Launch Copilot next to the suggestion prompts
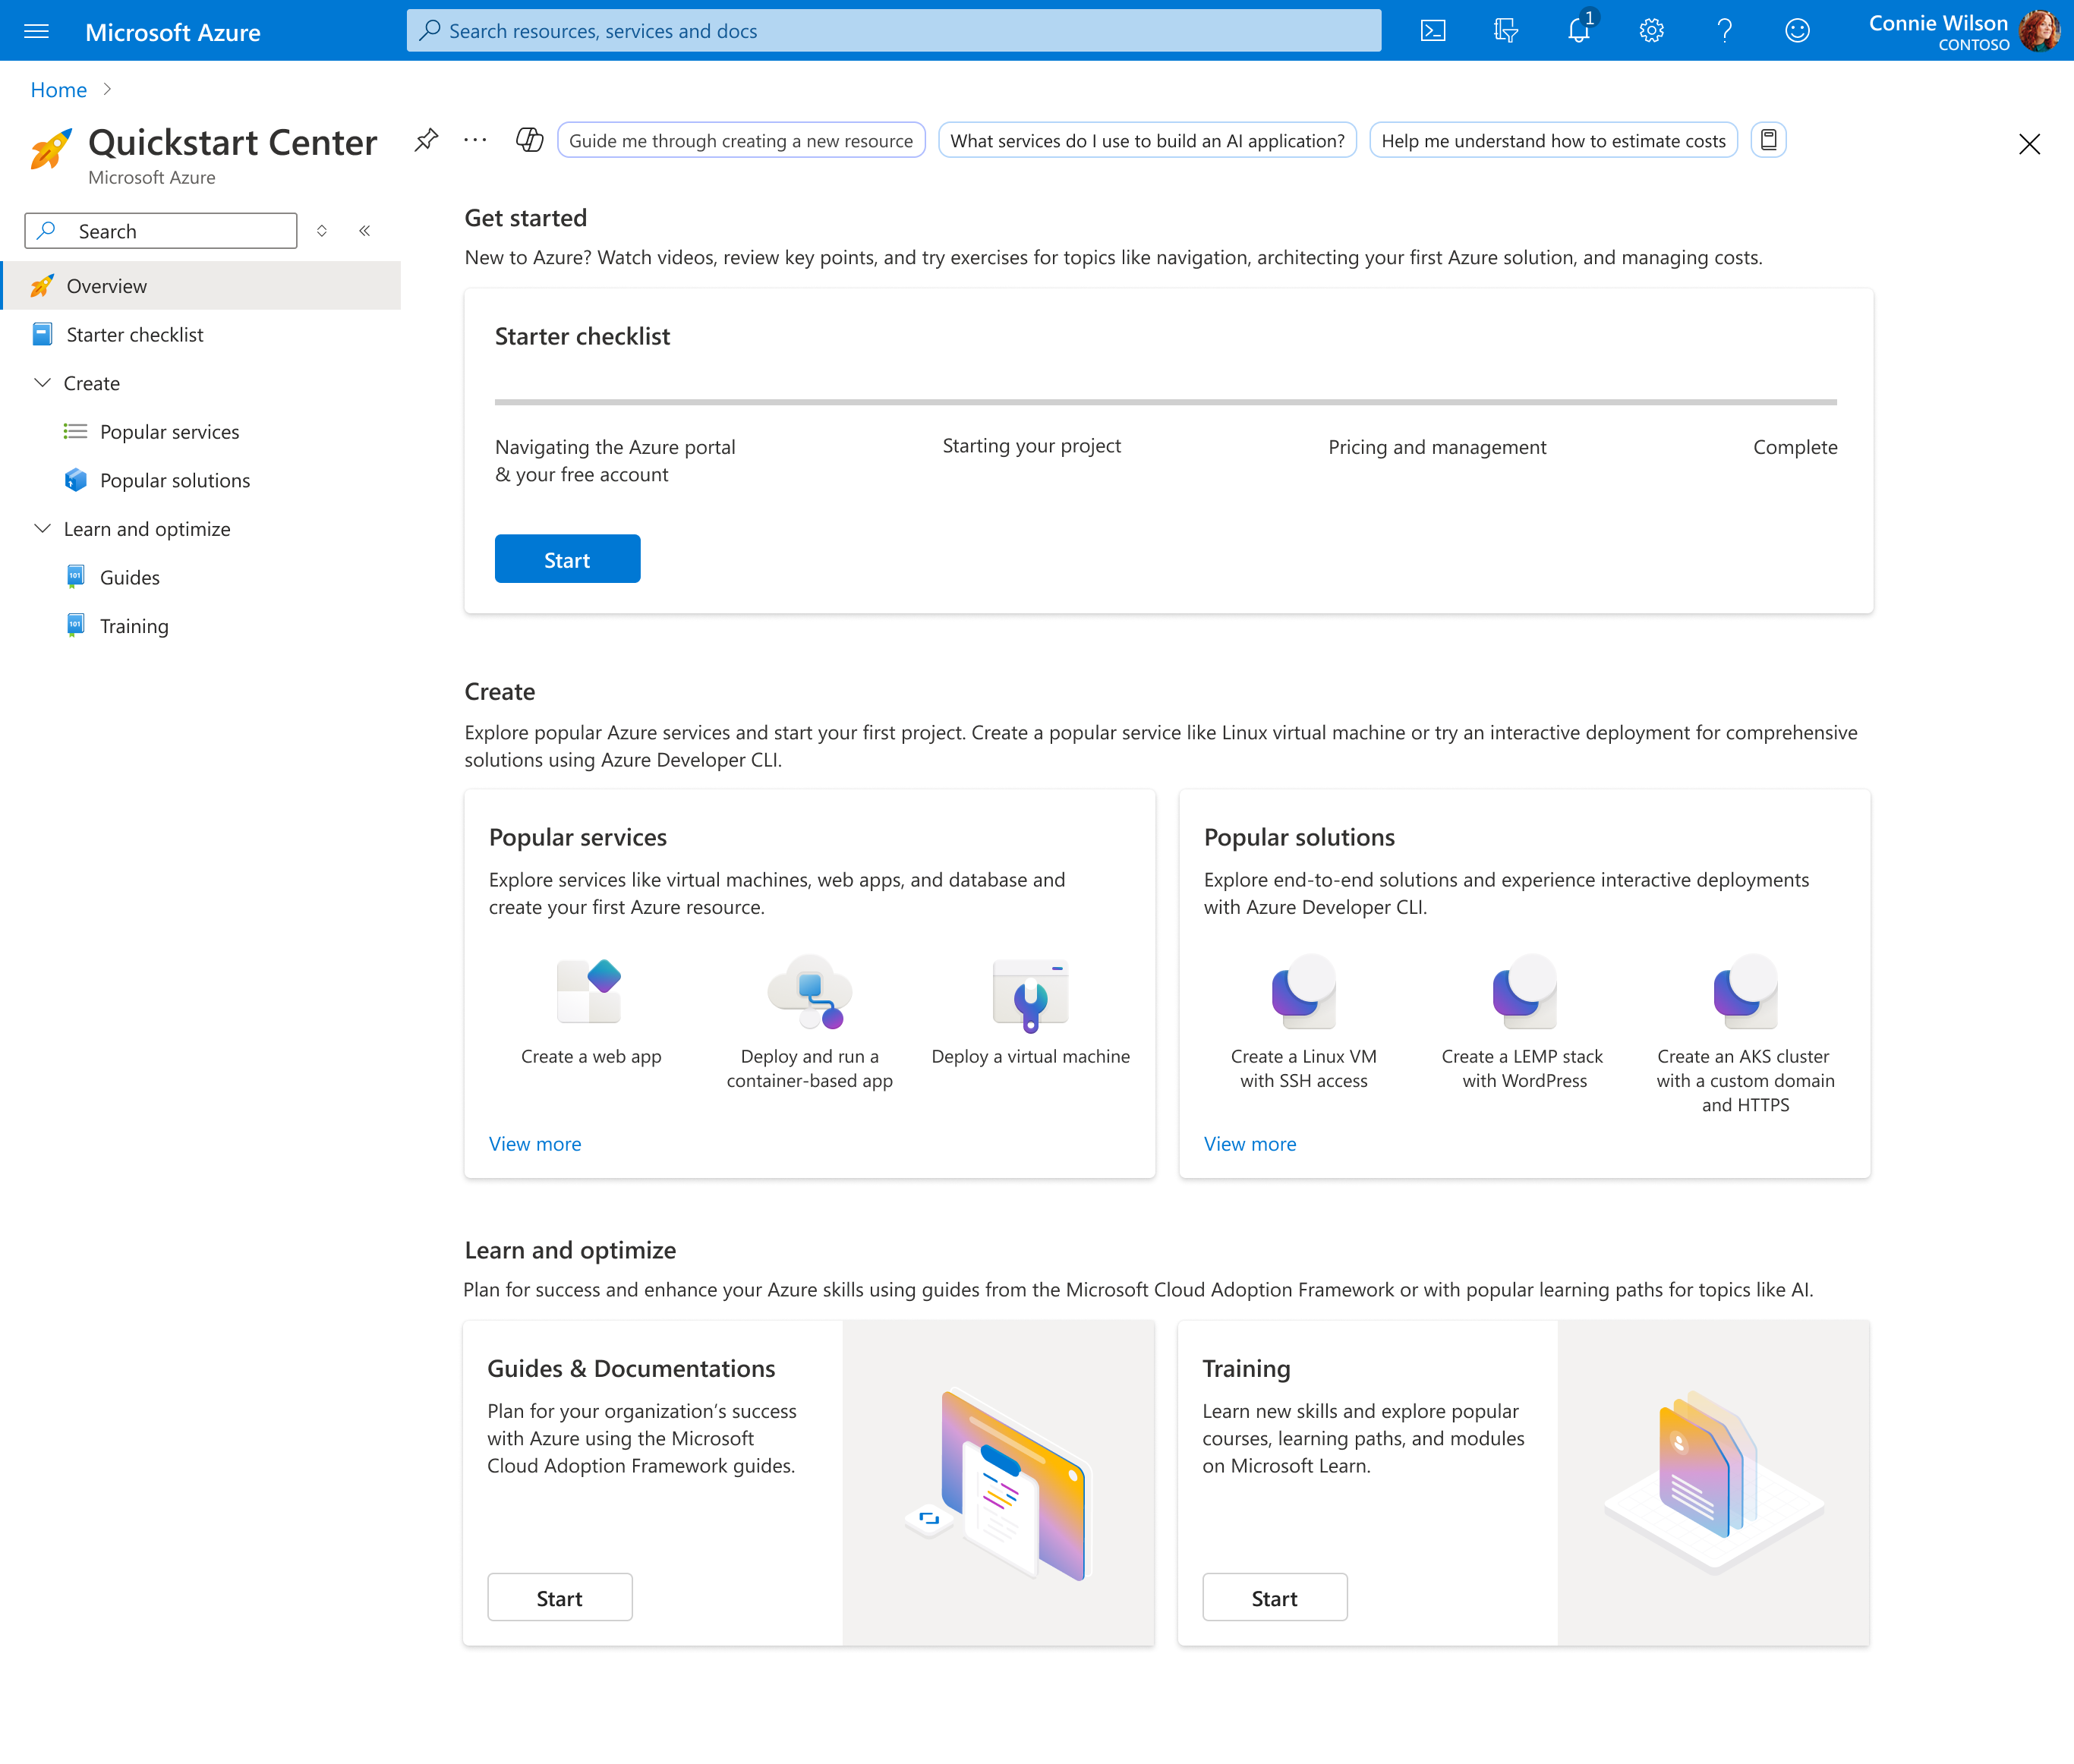2074x1764 pixels. click(529, 140)
